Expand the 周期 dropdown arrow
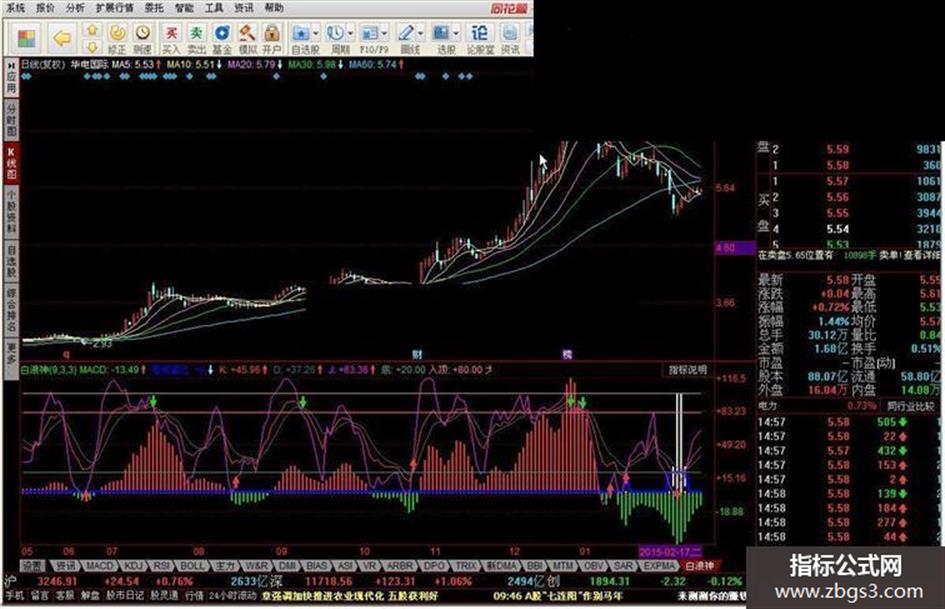Viewport: 945px width, 609px height. (x=351, y=34)
